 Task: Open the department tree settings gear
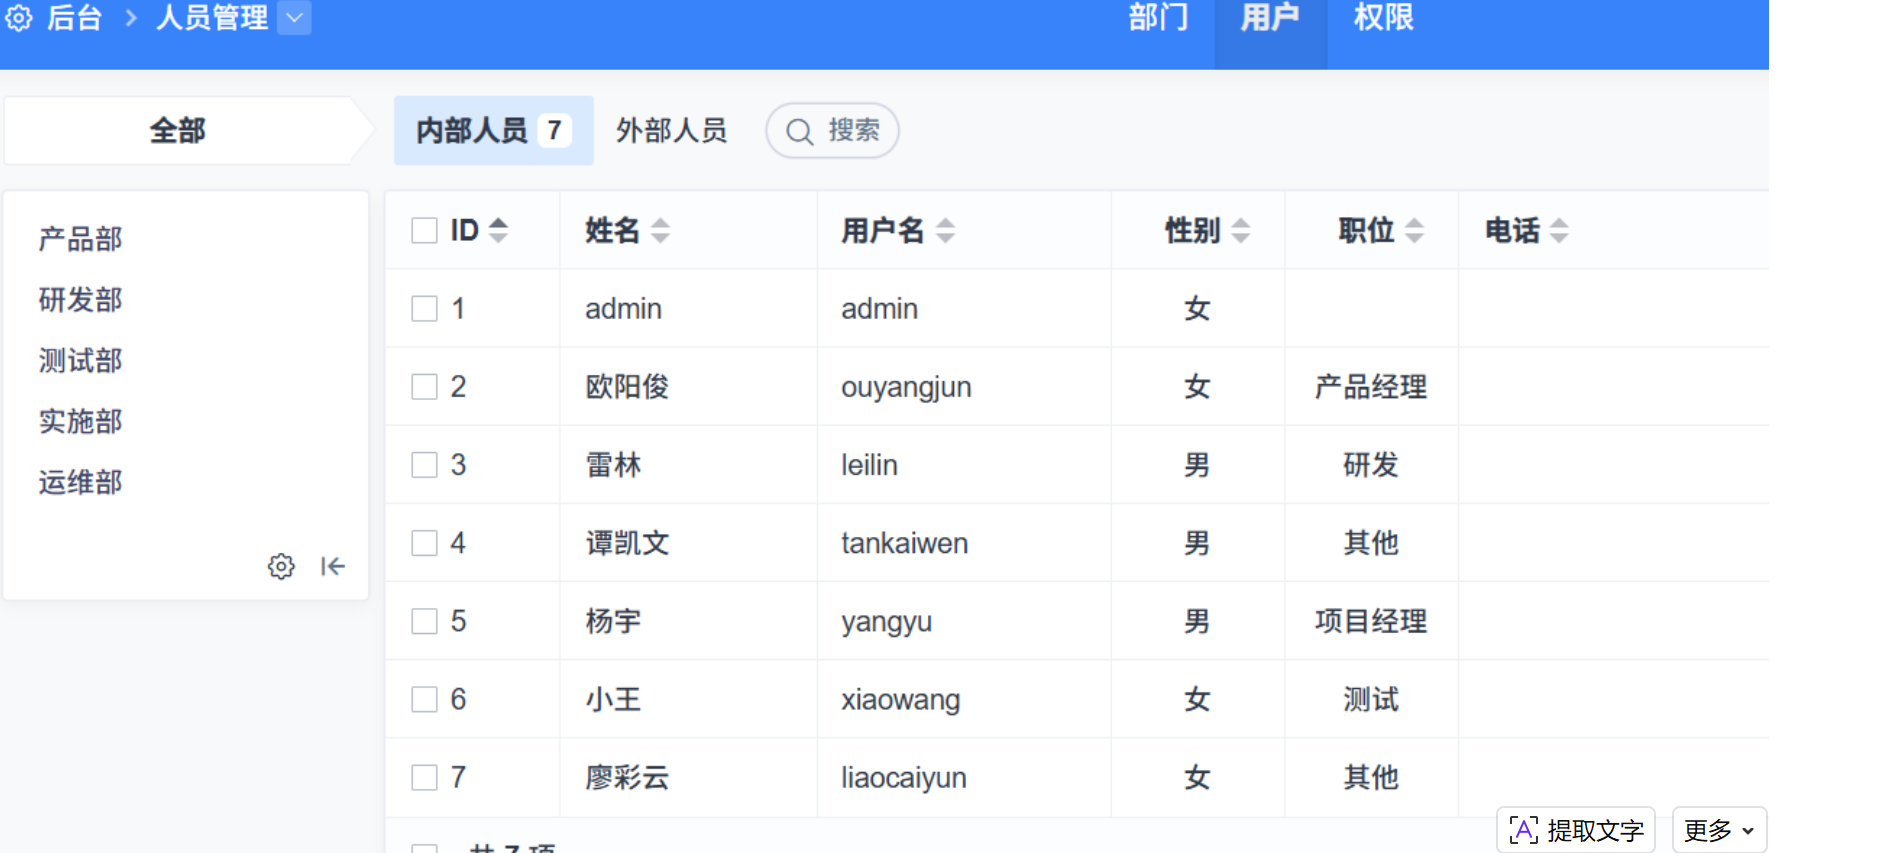pyautogui.click(x=281, y=567)
